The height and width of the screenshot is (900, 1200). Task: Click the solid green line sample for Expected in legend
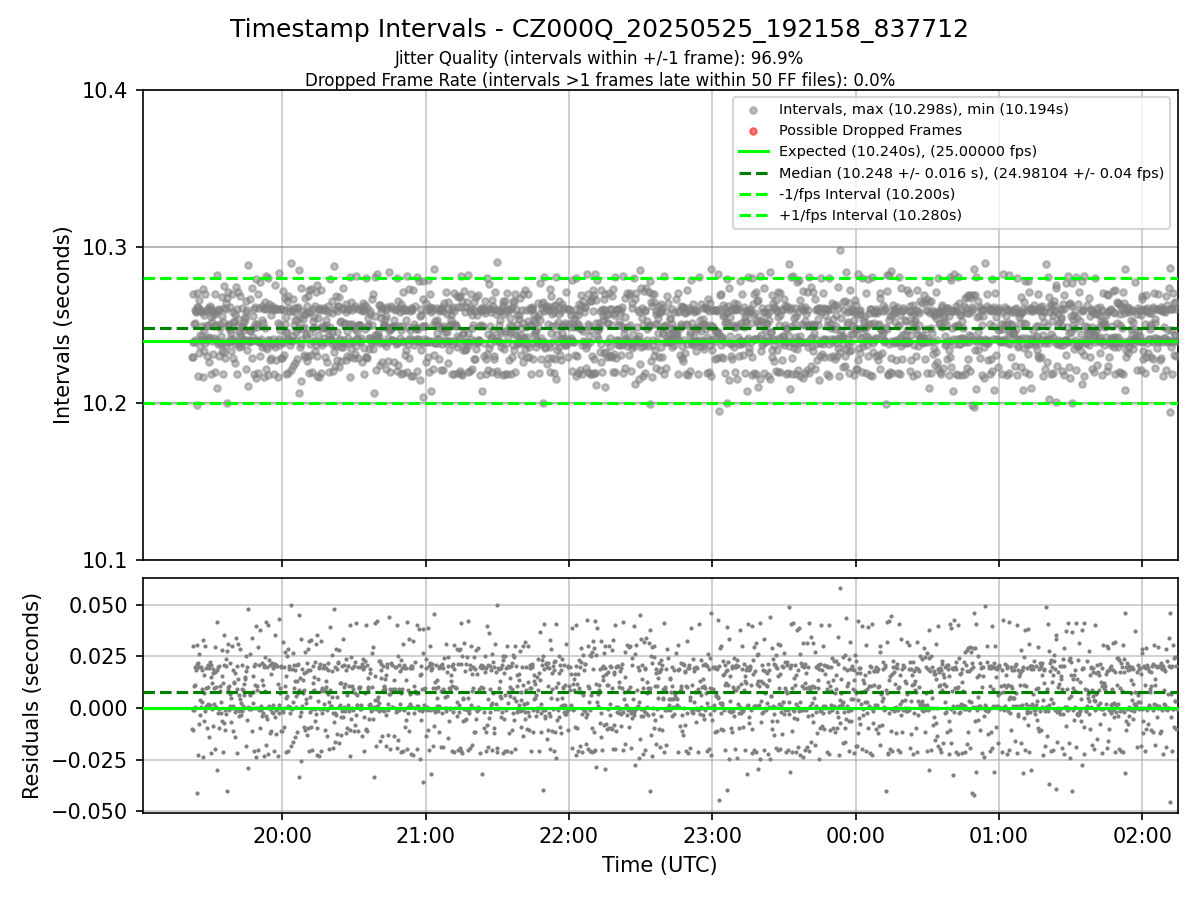click(x=754, y=151)
